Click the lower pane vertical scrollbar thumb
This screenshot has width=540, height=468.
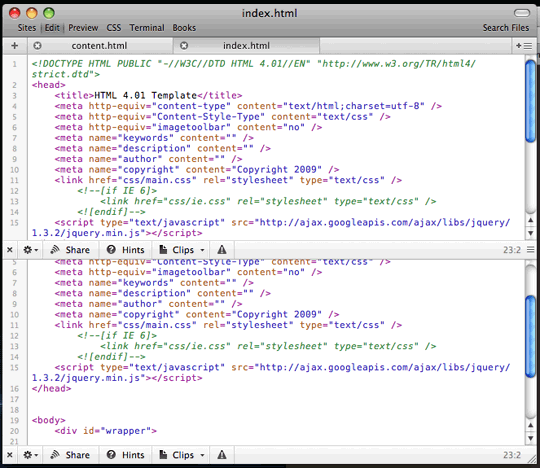tap(531, 336)
